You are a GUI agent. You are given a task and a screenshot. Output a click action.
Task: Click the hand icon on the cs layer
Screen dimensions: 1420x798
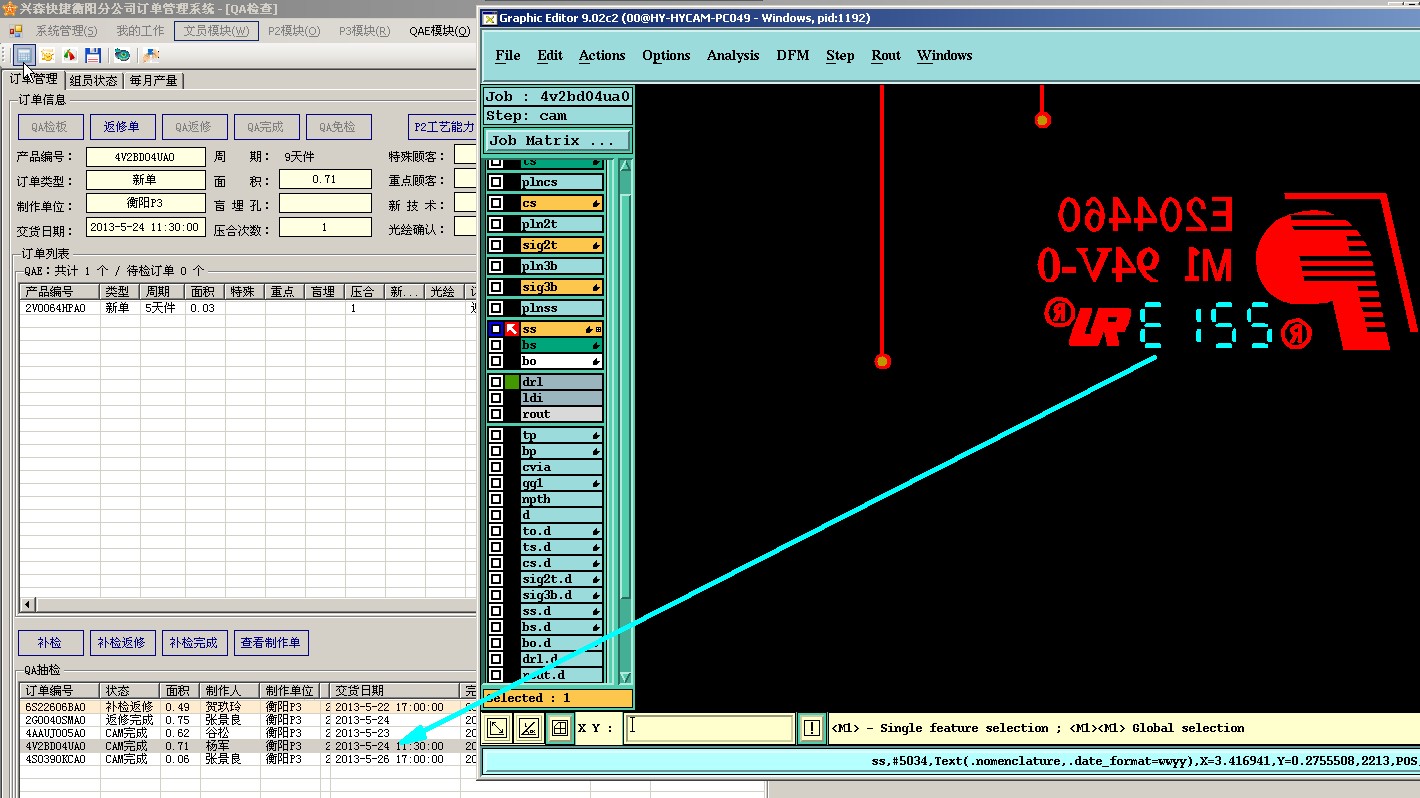[x=596, y=203]
